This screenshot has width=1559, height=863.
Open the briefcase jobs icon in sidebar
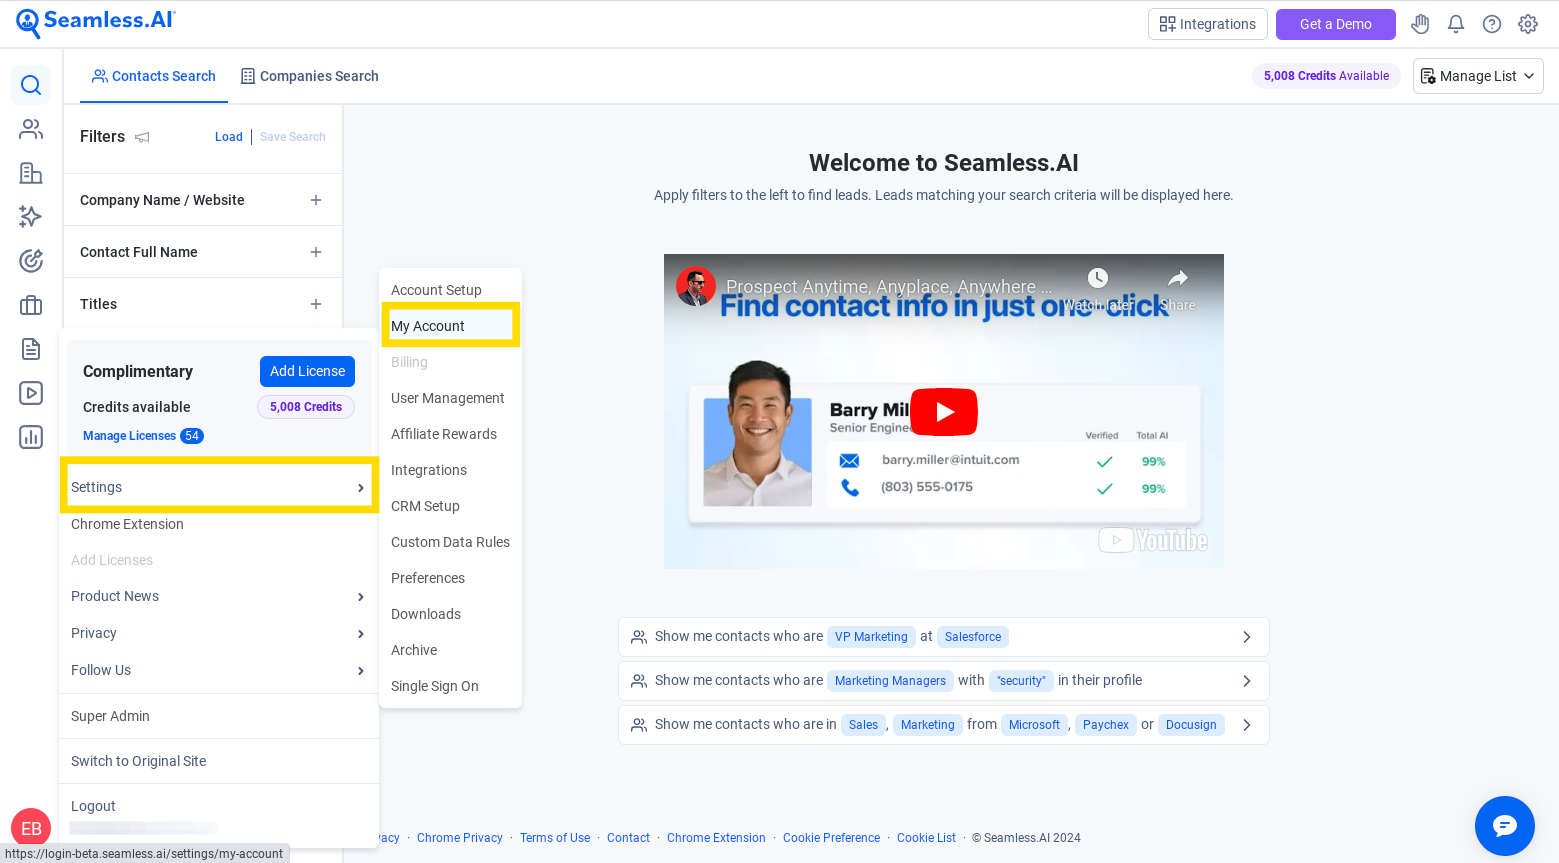click(x=31, y=305)
